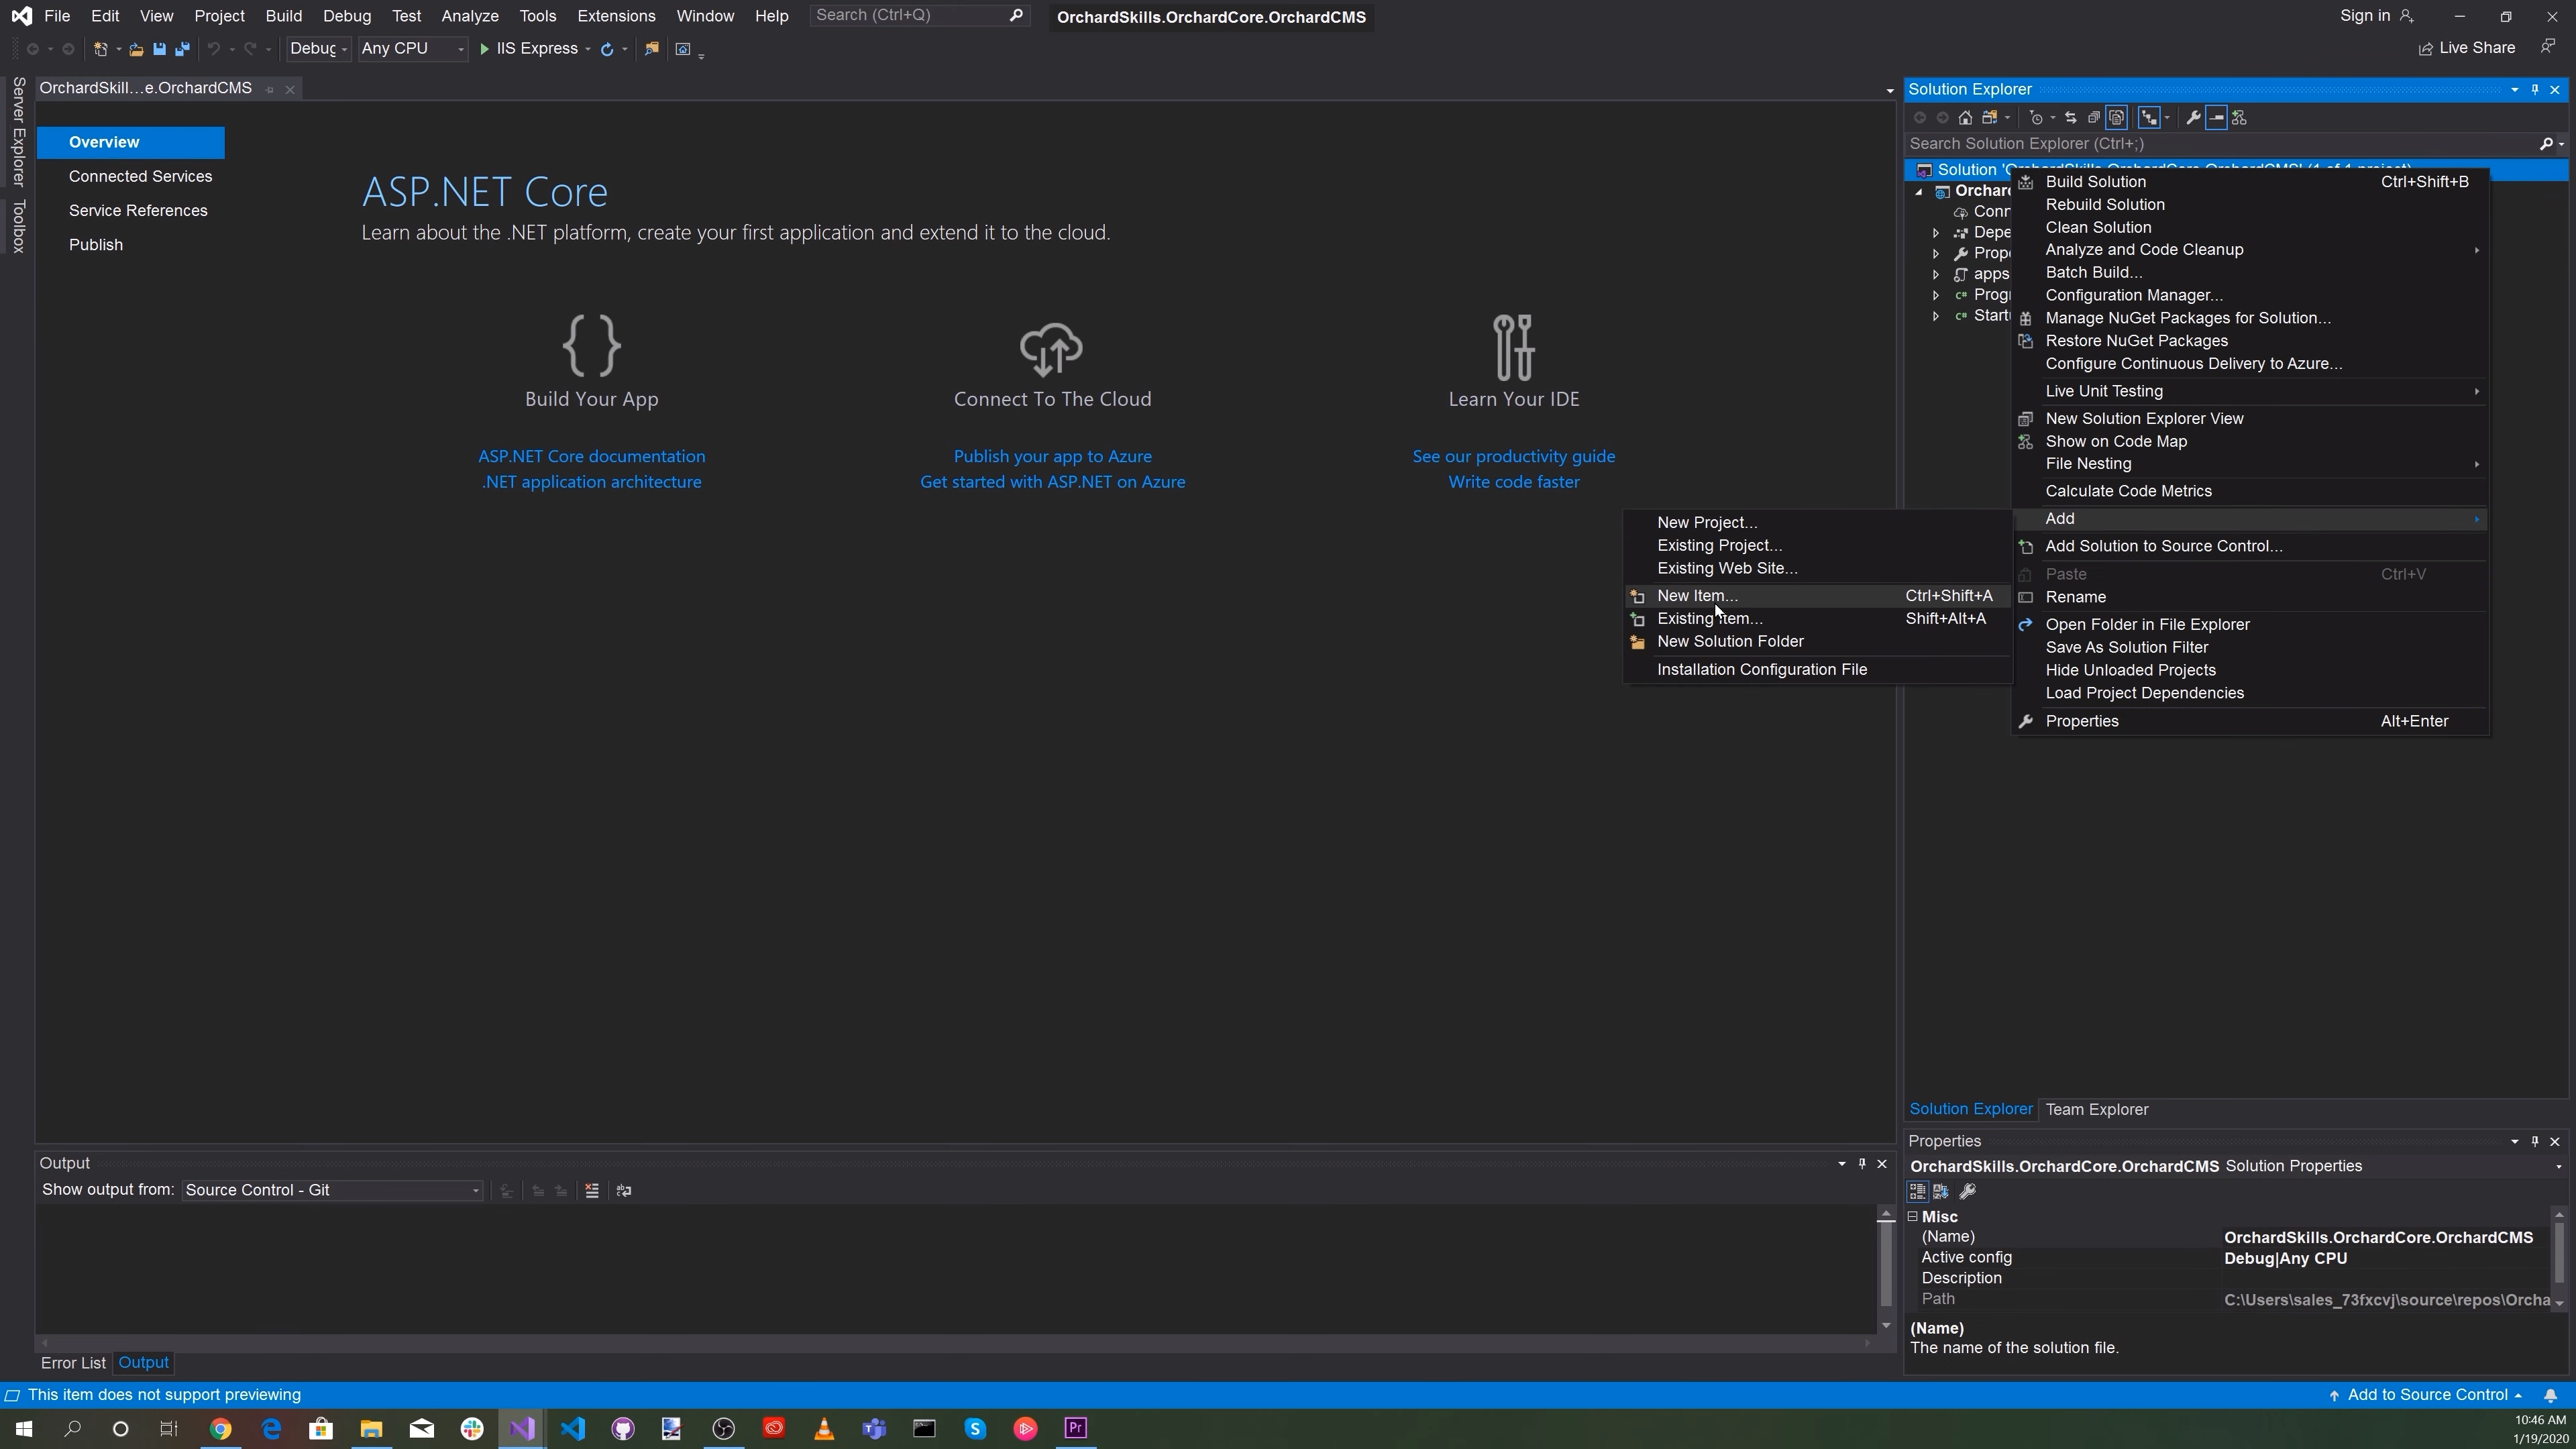Click Property Pages wrench icon in Properties panel

[1967, 1191]
